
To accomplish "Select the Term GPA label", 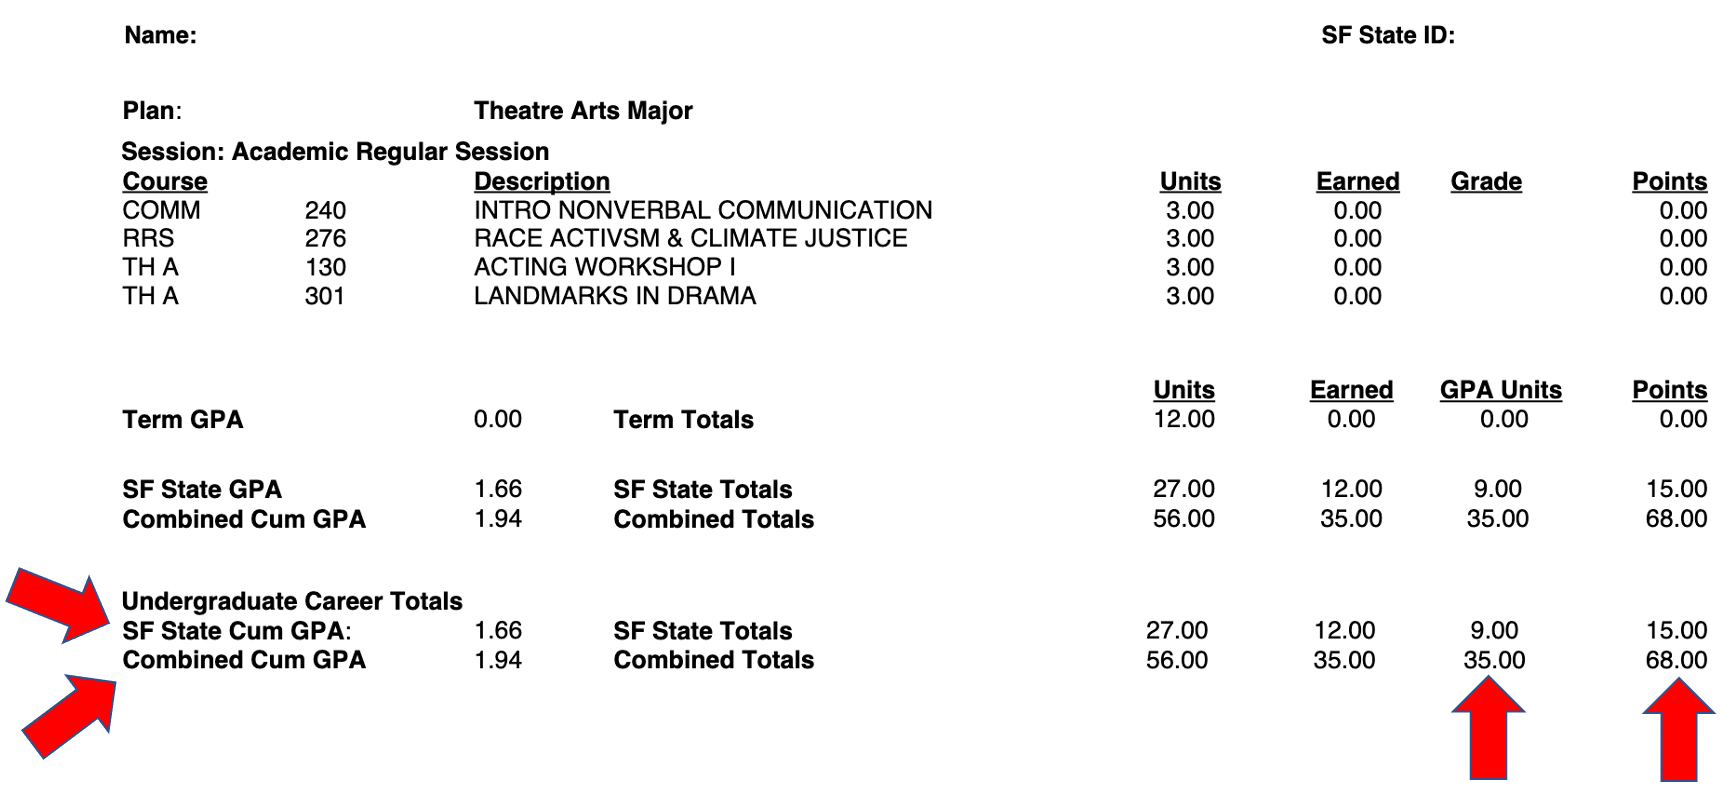I will [x=183, y=420].
